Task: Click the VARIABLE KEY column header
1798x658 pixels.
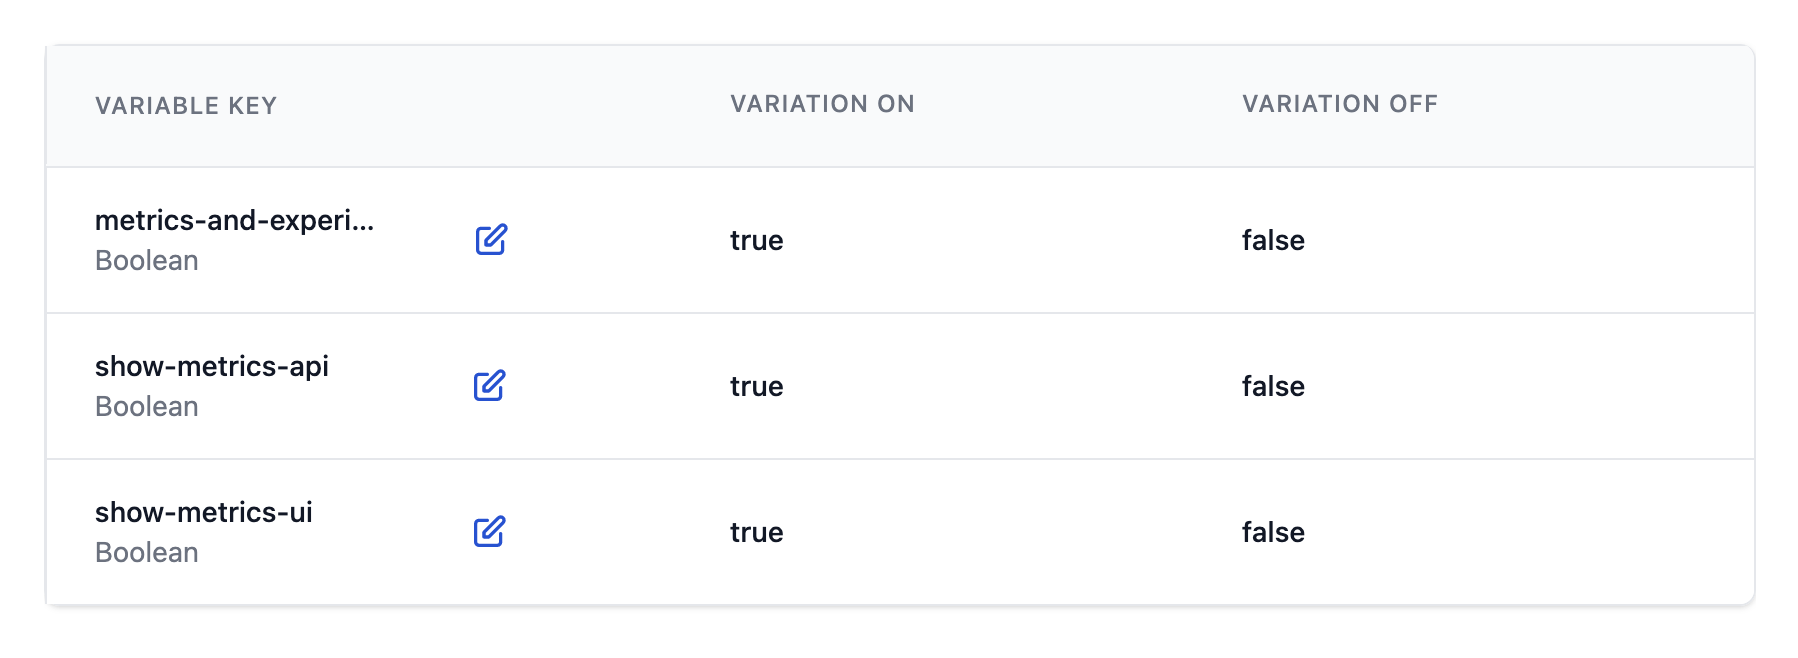Action: (187, 104)
